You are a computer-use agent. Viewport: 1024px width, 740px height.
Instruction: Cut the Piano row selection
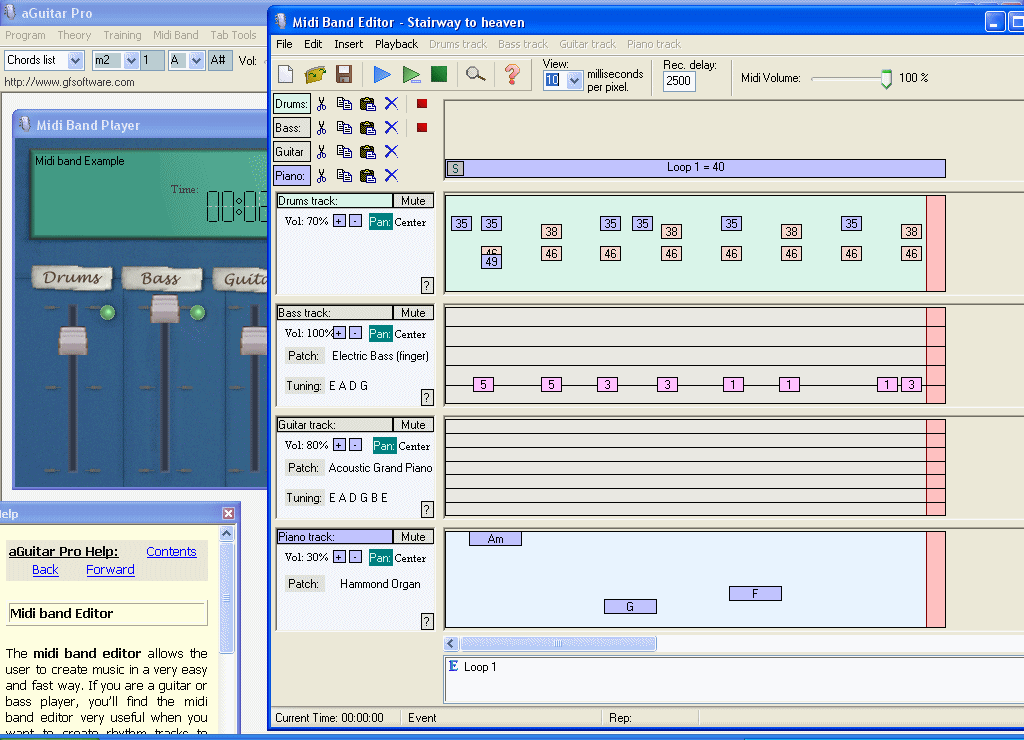pyautogui.click(x=321, y=176)
